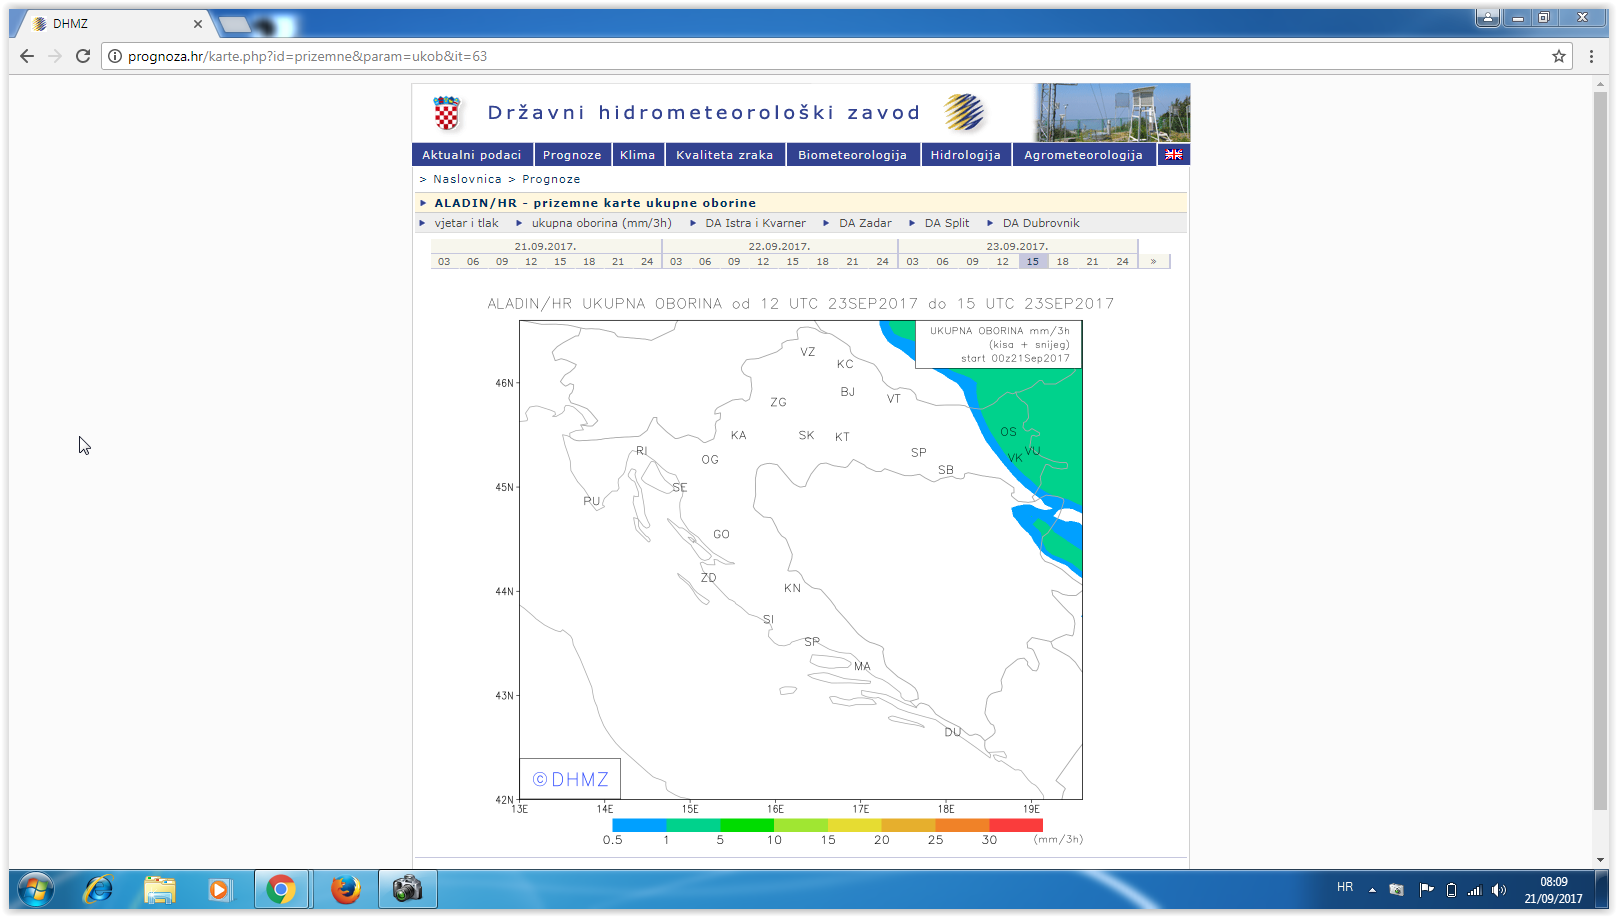The height and width of the screenshot is (917, 1617).
Task: Click the browser address bar
Action: (x=800, y=56)
